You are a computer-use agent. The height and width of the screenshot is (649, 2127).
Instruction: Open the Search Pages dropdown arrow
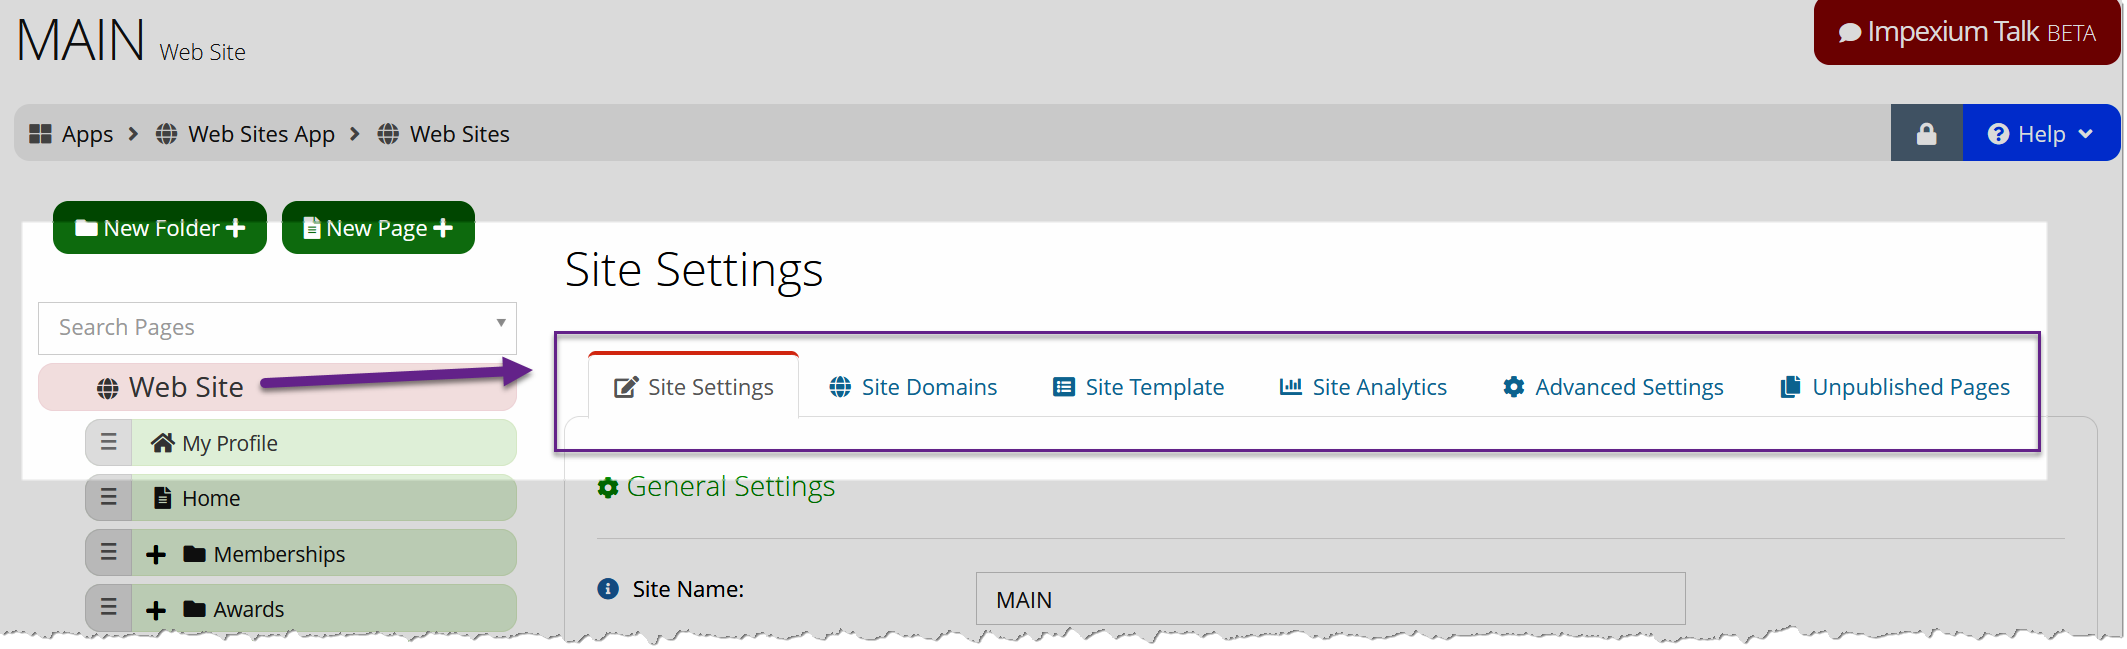pos(501,323)
